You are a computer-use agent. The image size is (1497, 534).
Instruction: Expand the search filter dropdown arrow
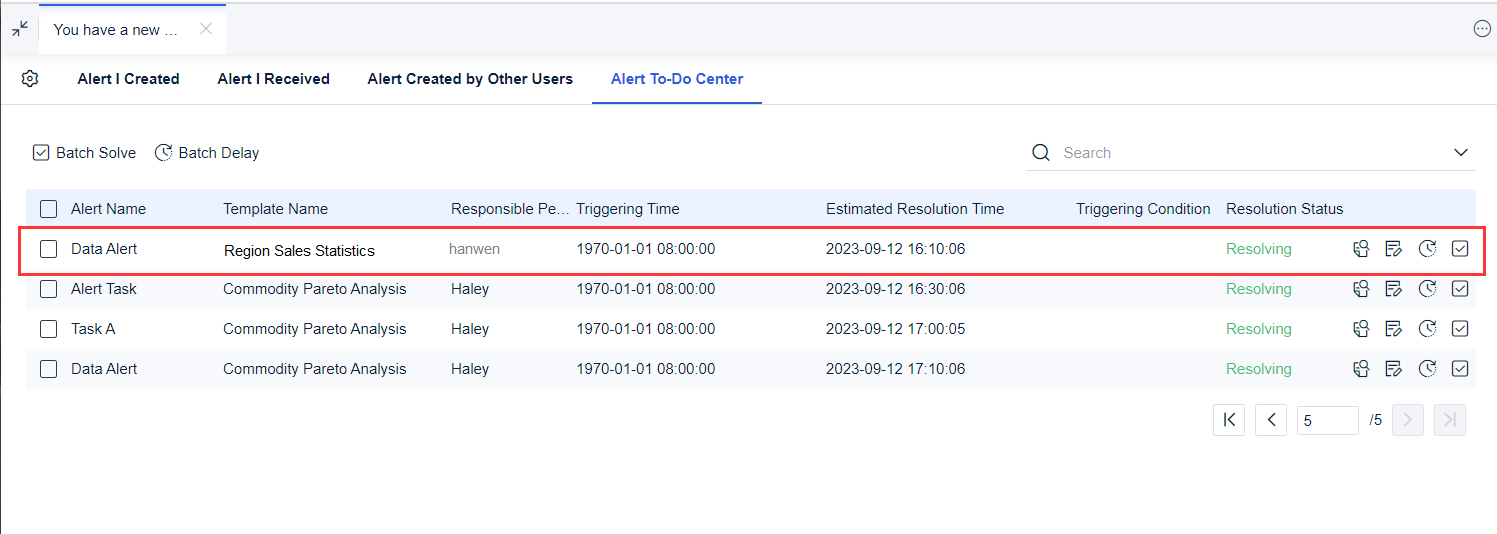(x=1461, y=153)
